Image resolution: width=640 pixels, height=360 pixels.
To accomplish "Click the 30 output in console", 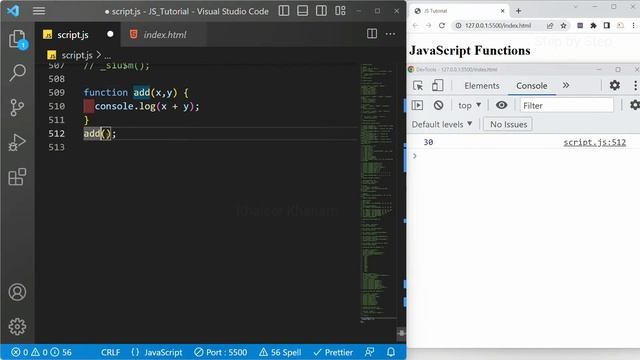I will pyautogui.click(x=428, y=142).
